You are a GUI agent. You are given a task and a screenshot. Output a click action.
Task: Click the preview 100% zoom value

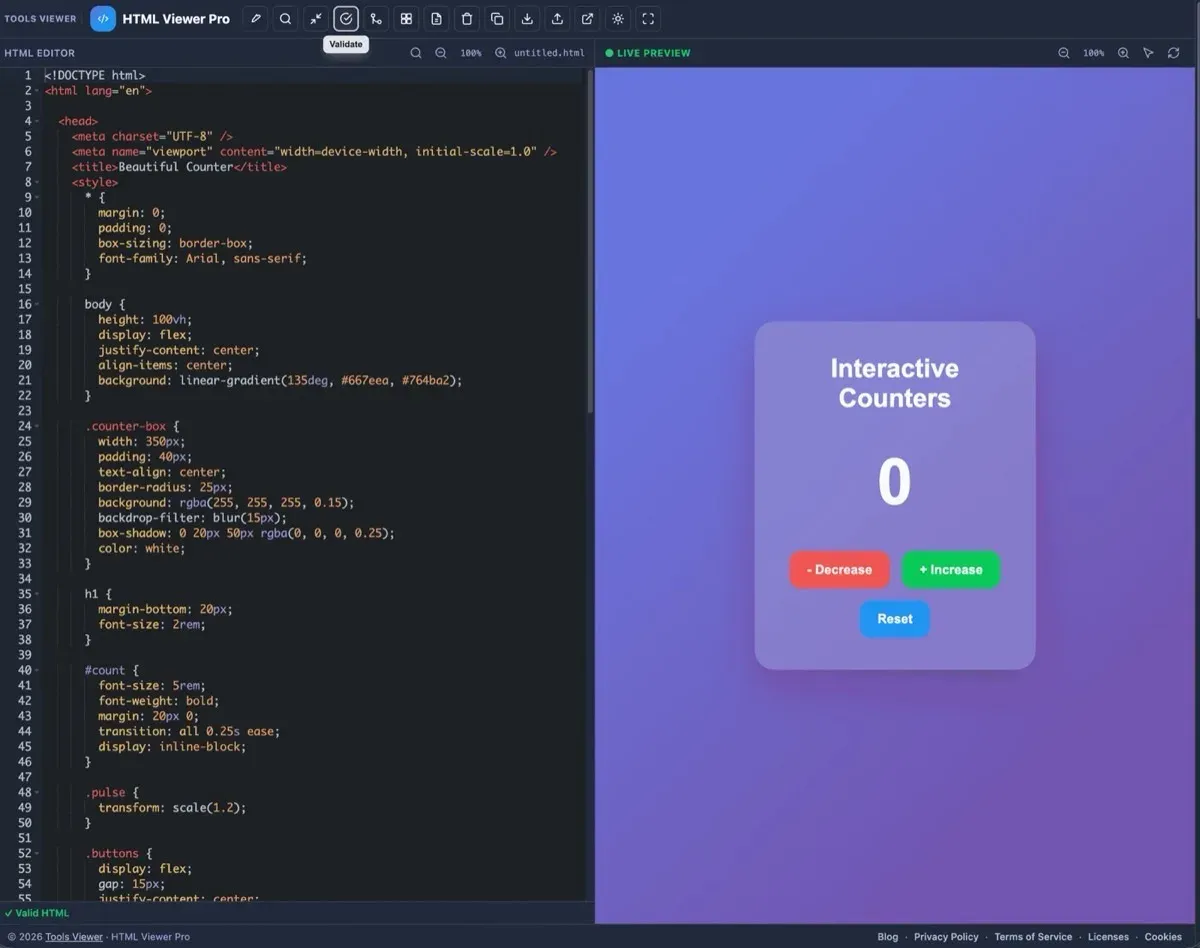click(x=1094, y=53)
